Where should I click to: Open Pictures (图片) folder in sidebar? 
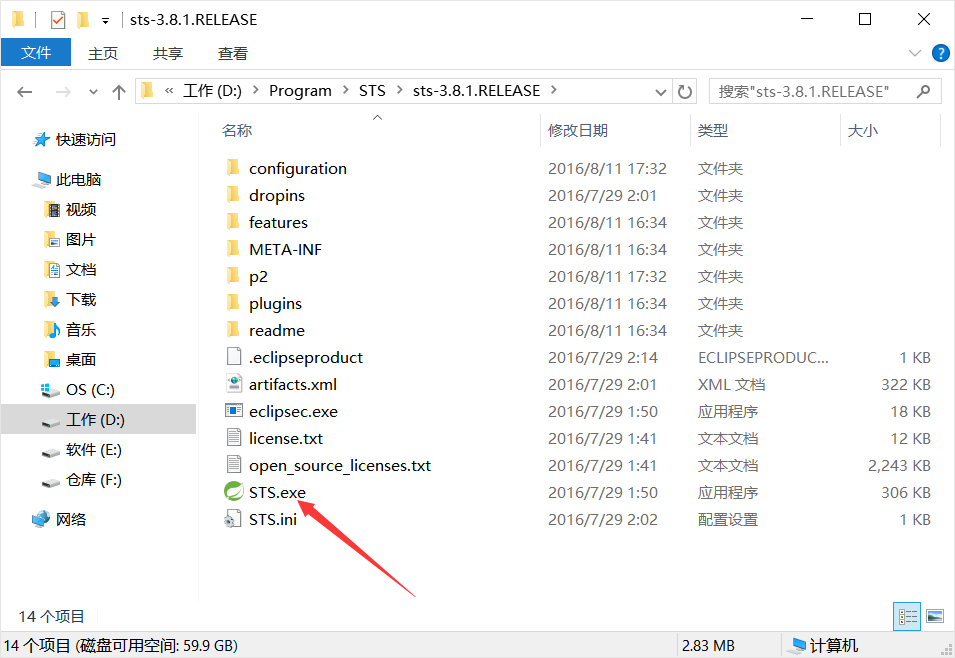[x=70, y=239]
